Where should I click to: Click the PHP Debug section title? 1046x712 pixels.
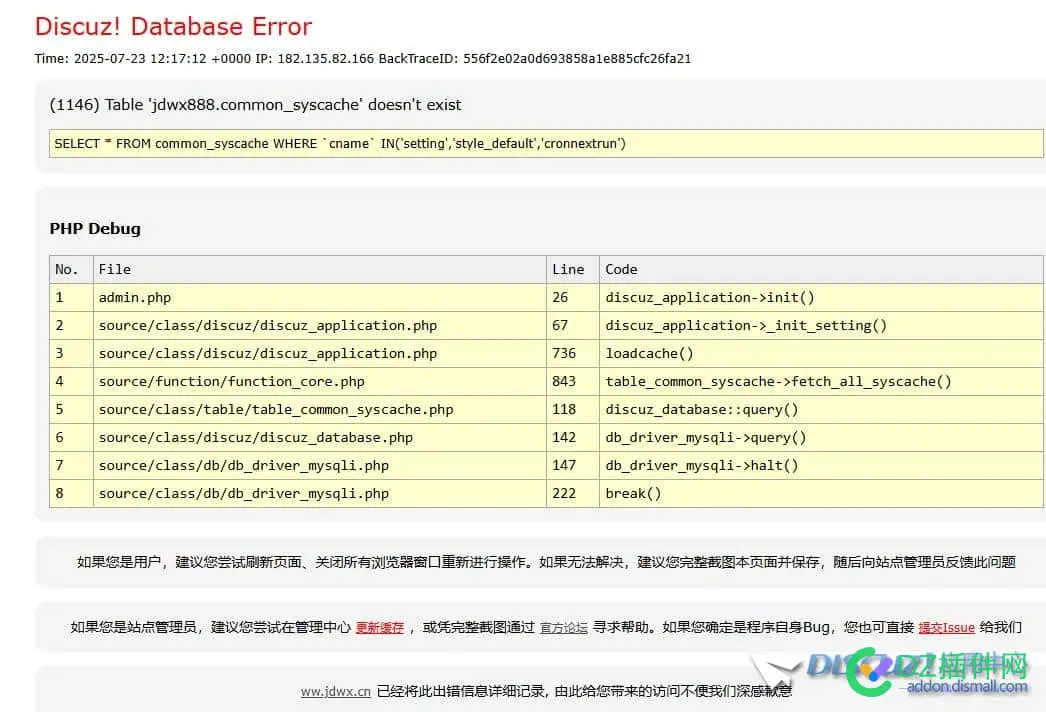coord(95,229)
